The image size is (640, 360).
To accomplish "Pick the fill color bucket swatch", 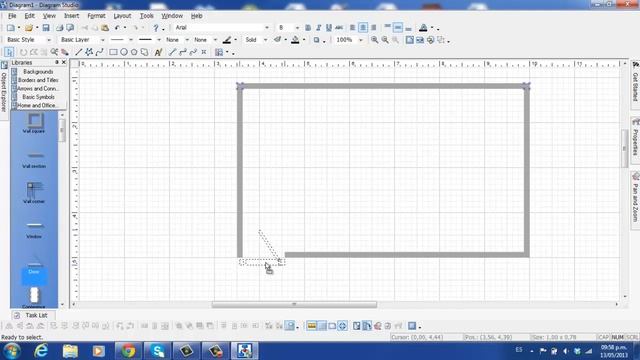I will tap(295, 40).
